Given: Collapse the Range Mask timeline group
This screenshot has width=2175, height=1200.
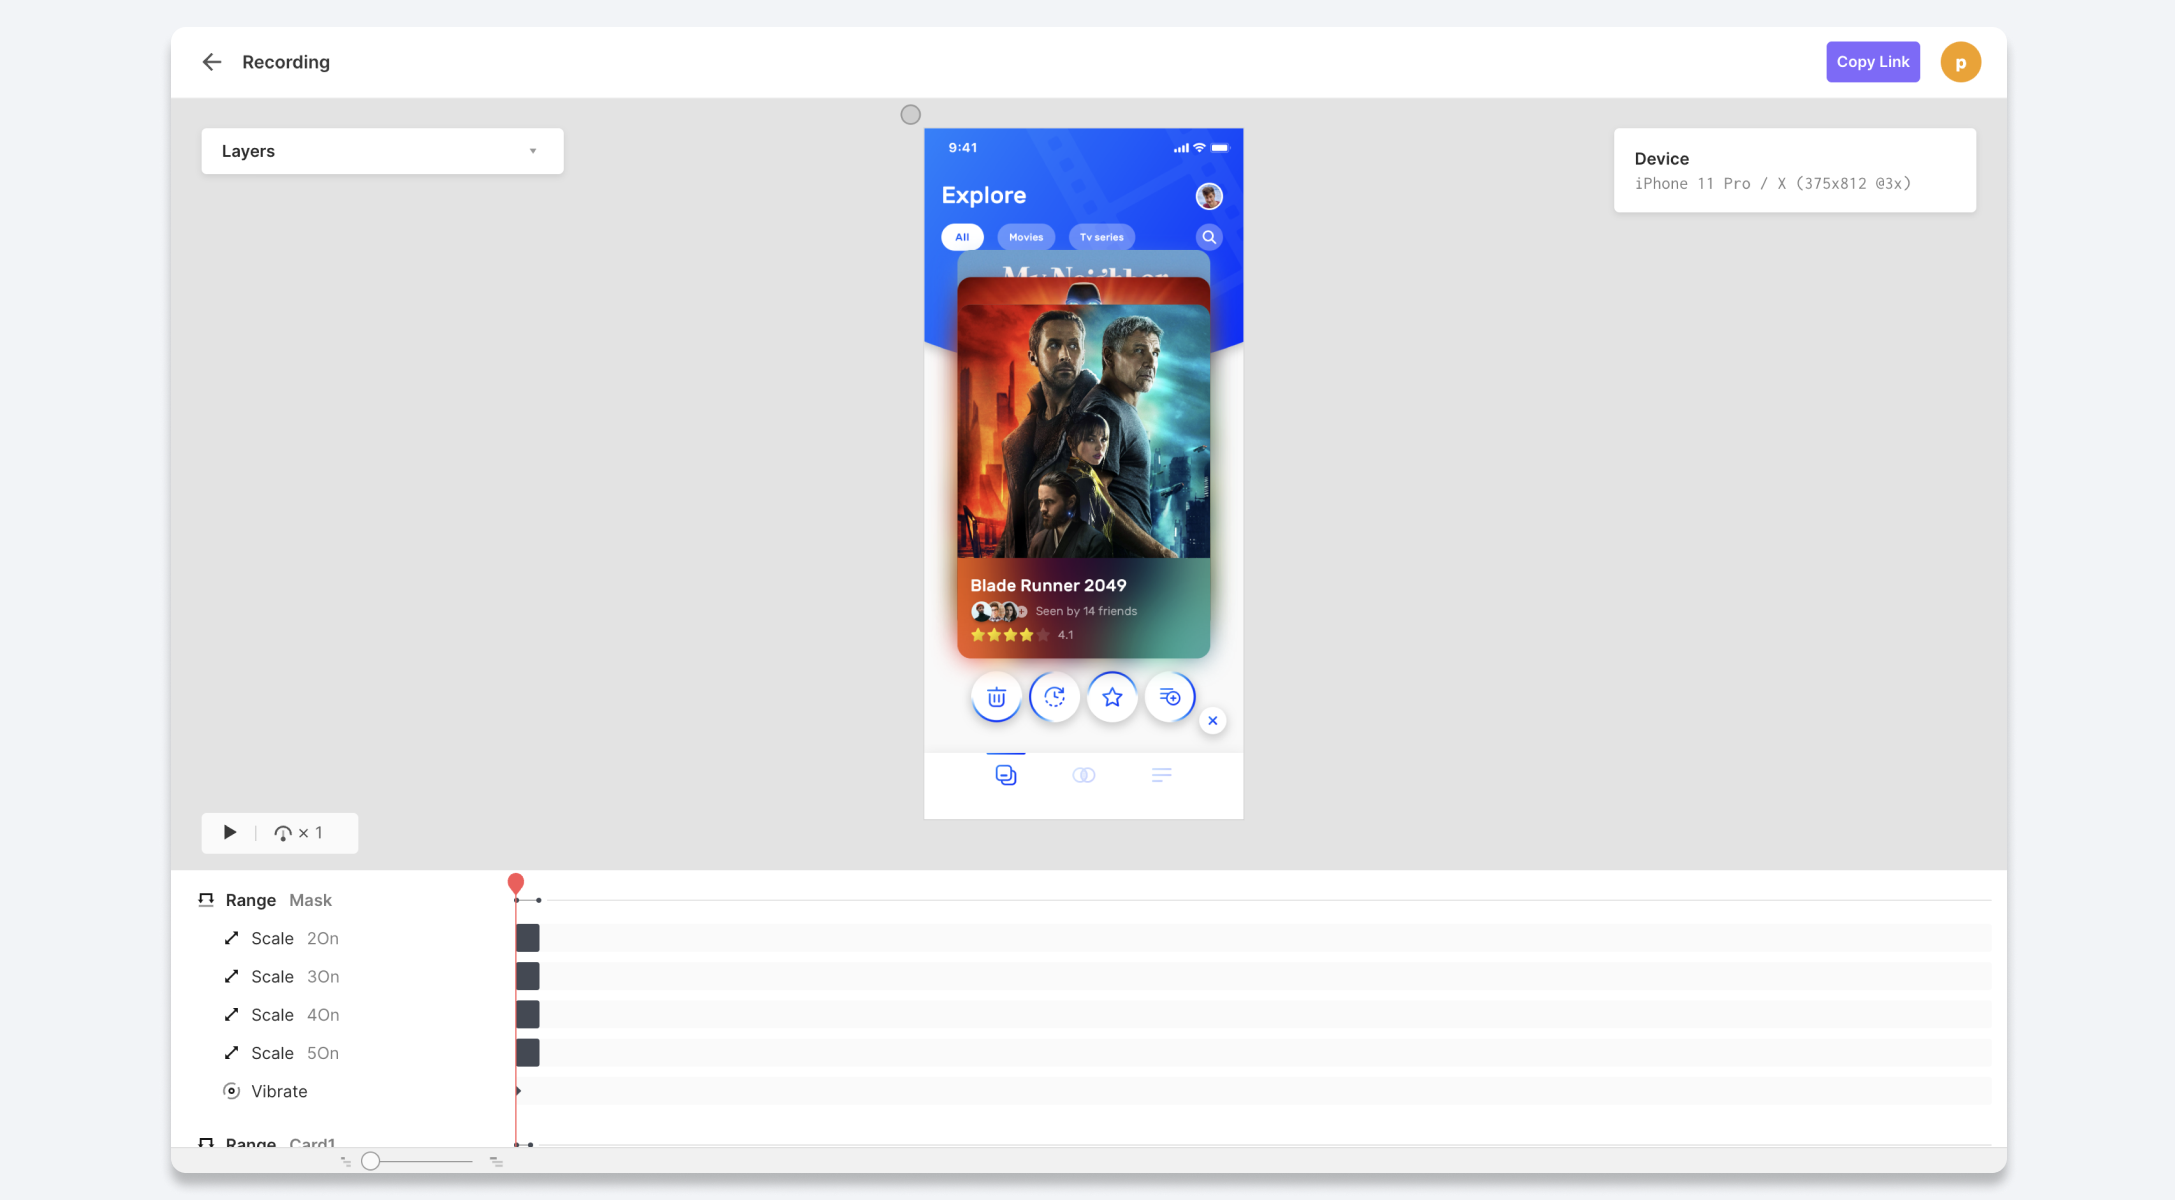Looking at the screenshot, I should pyautogui.click(x=206, y=900).
